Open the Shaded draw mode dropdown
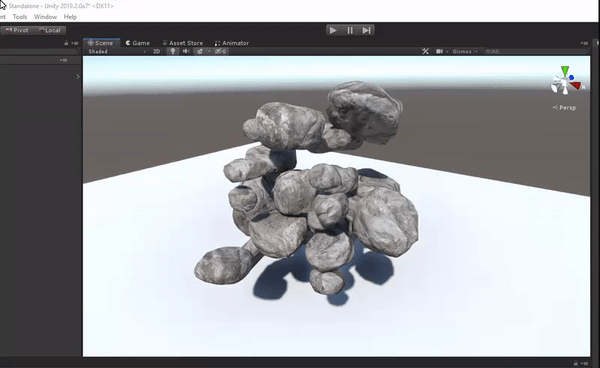The width and height of the screenshot is (600, 368). coord(117,51)
